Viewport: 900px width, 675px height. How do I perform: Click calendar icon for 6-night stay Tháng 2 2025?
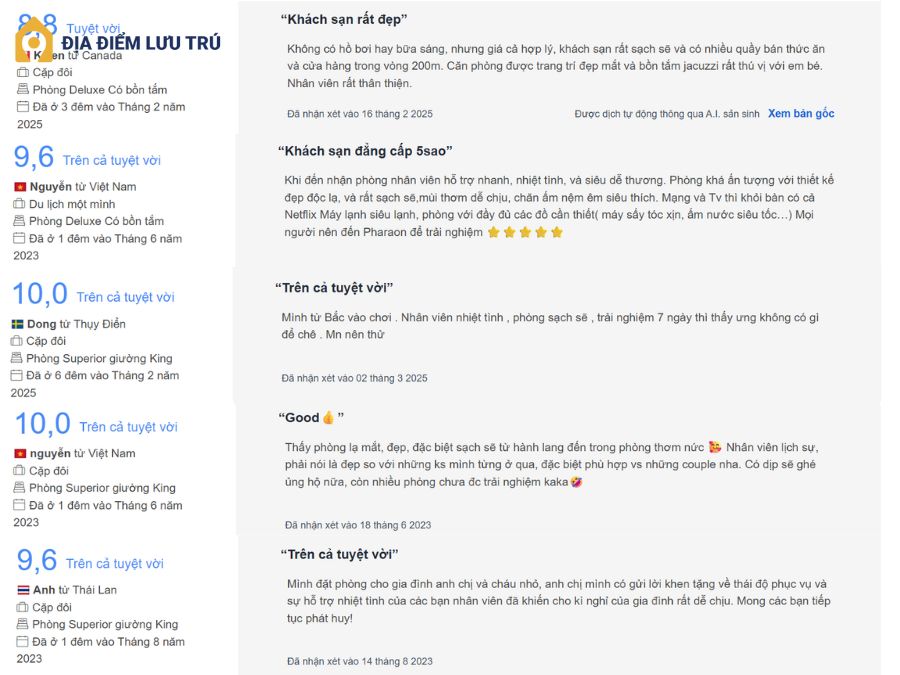pos(17,375)
